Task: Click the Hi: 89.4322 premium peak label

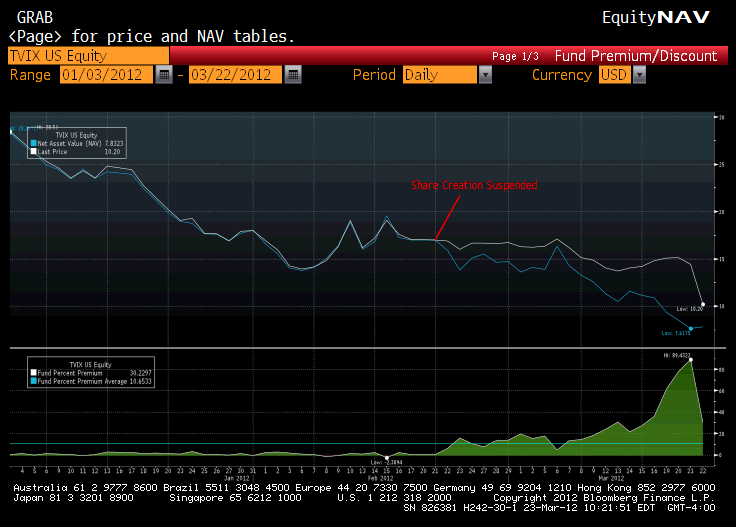Action: point(677,355)
